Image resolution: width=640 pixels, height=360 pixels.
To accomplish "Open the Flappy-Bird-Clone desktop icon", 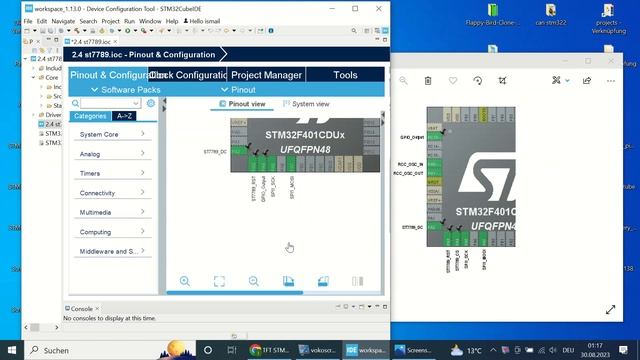I will pos(493,15).
